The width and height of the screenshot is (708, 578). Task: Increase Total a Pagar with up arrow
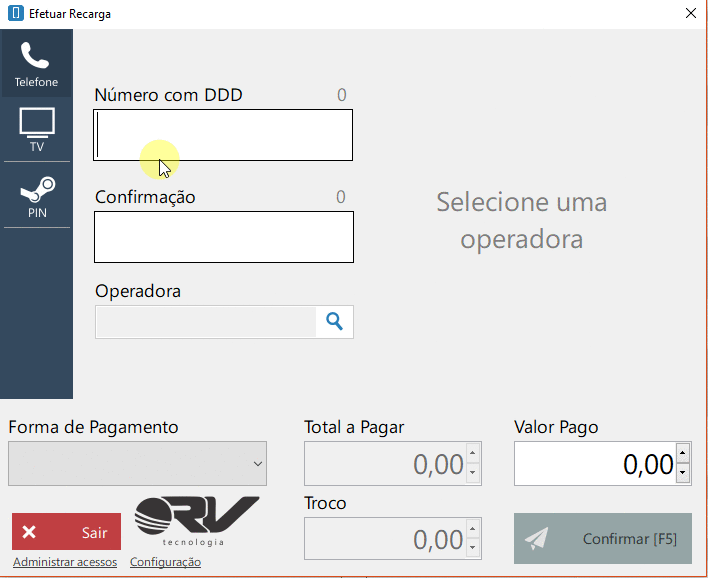coord(474,454)
